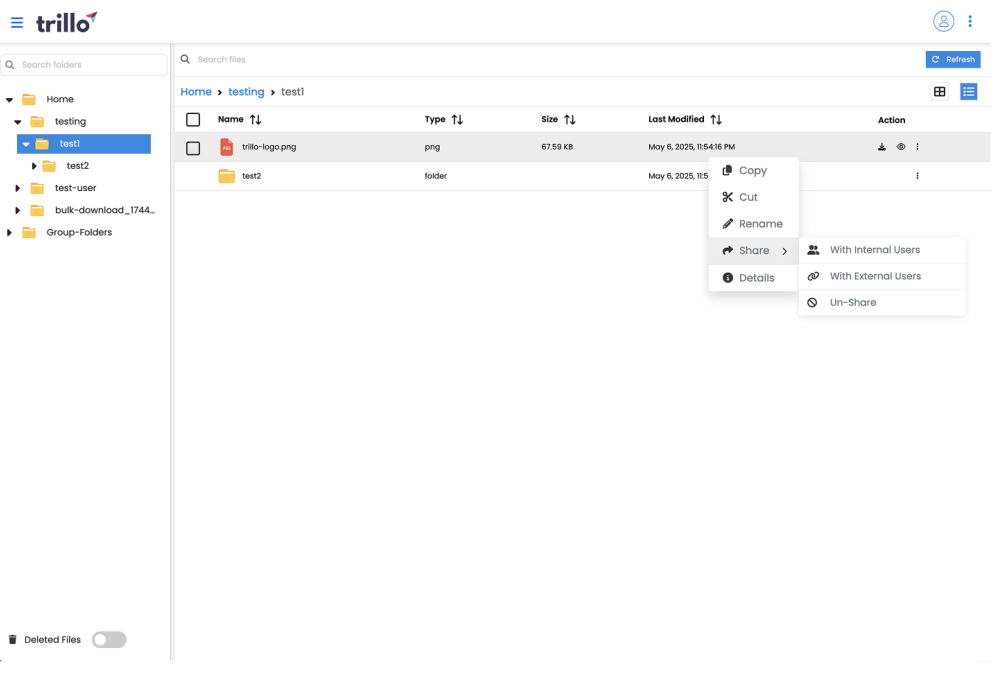Click the 67.59 KB size cell
The height and width of the screenshot is (682, 992).
[557, 147]
